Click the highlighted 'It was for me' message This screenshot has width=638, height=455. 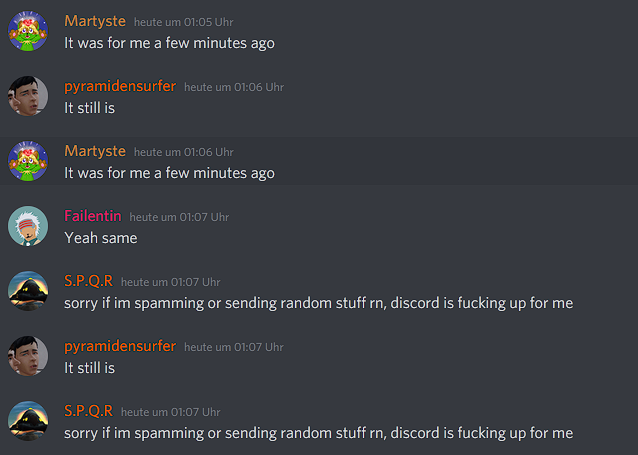pos(169,173)
